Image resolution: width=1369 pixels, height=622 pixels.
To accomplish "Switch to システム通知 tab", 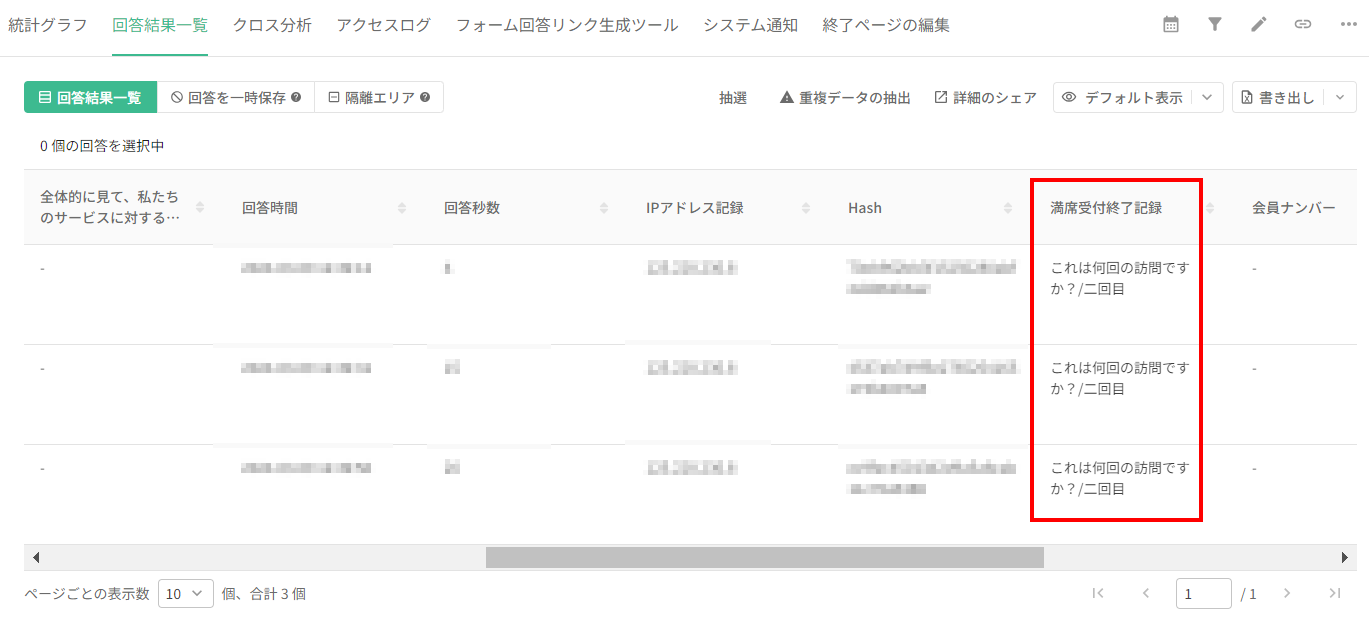I will pos(750,25).
